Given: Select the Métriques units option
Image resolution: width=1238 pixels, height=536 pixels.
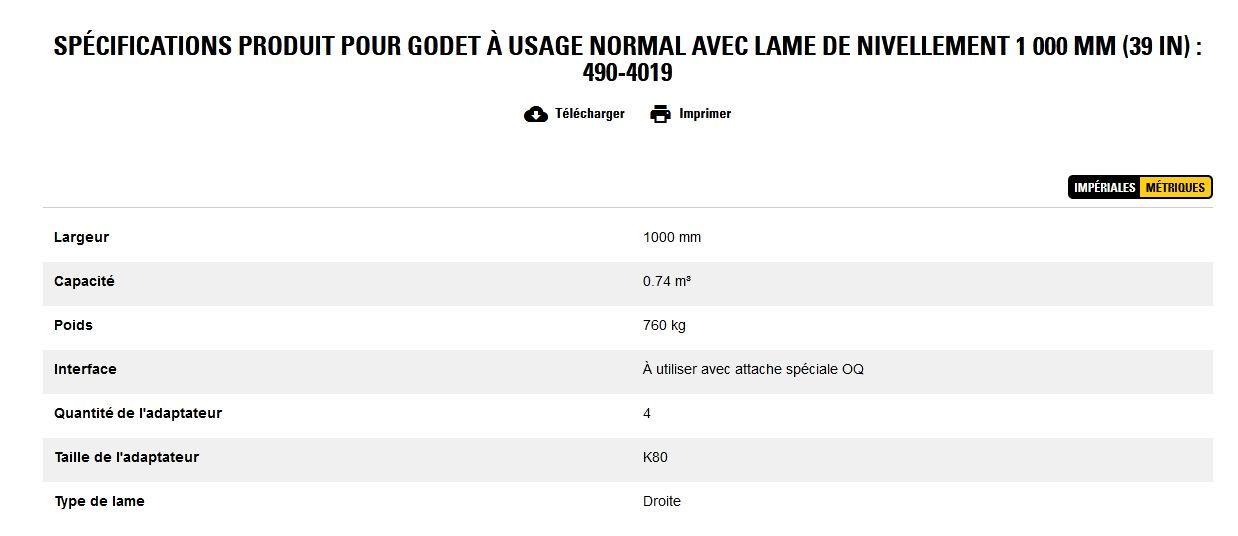Looking at the screenshot, I should click(x=1175, y=188).
